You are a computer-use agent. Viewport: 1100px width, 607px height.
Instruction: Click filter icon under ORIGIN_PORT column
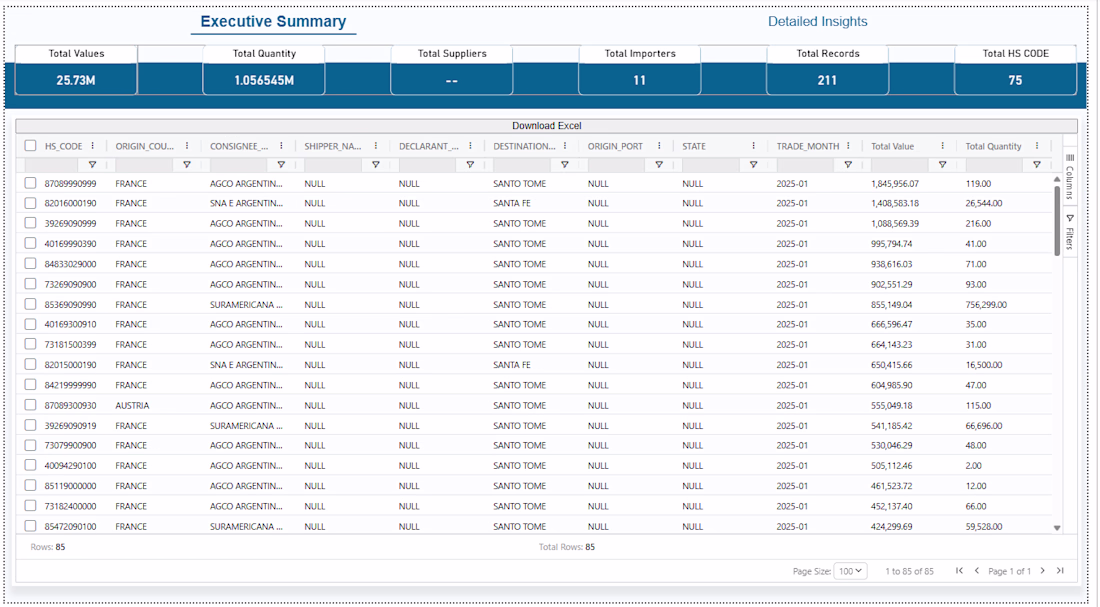click(x=659, y=164)
